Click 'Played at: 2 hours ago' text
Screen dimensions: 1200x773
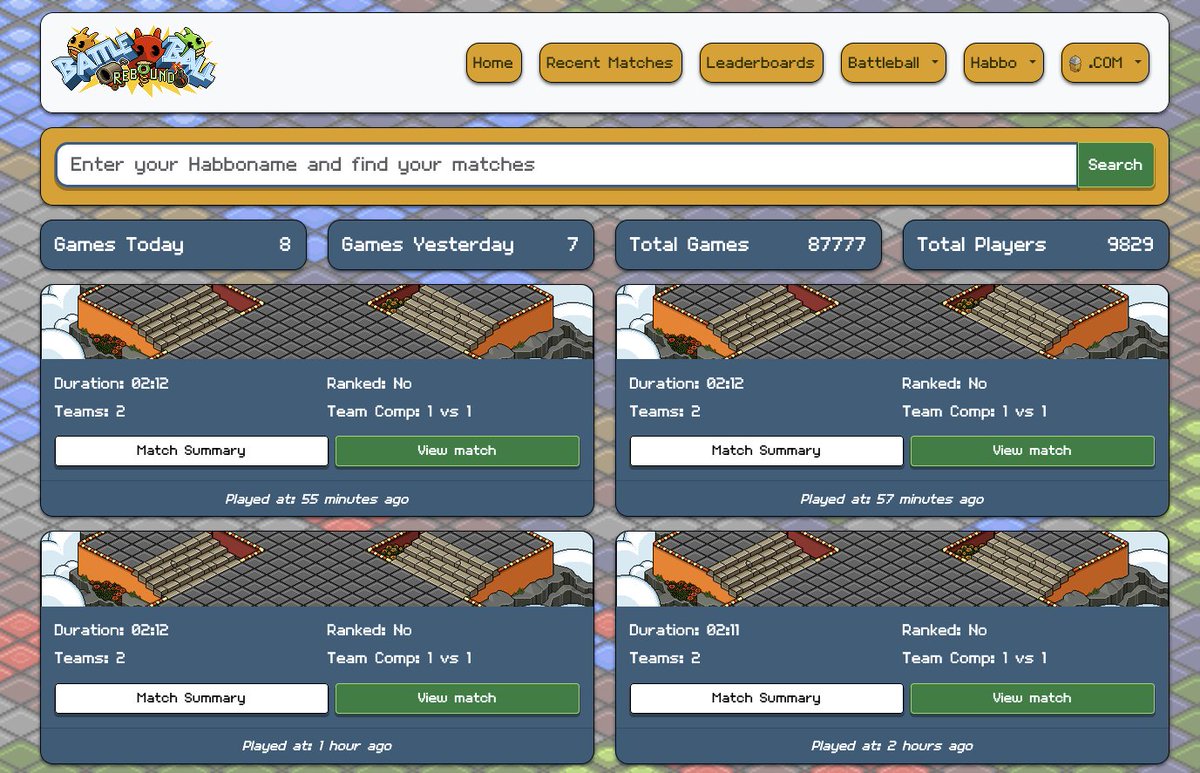(x=892, y=746)
